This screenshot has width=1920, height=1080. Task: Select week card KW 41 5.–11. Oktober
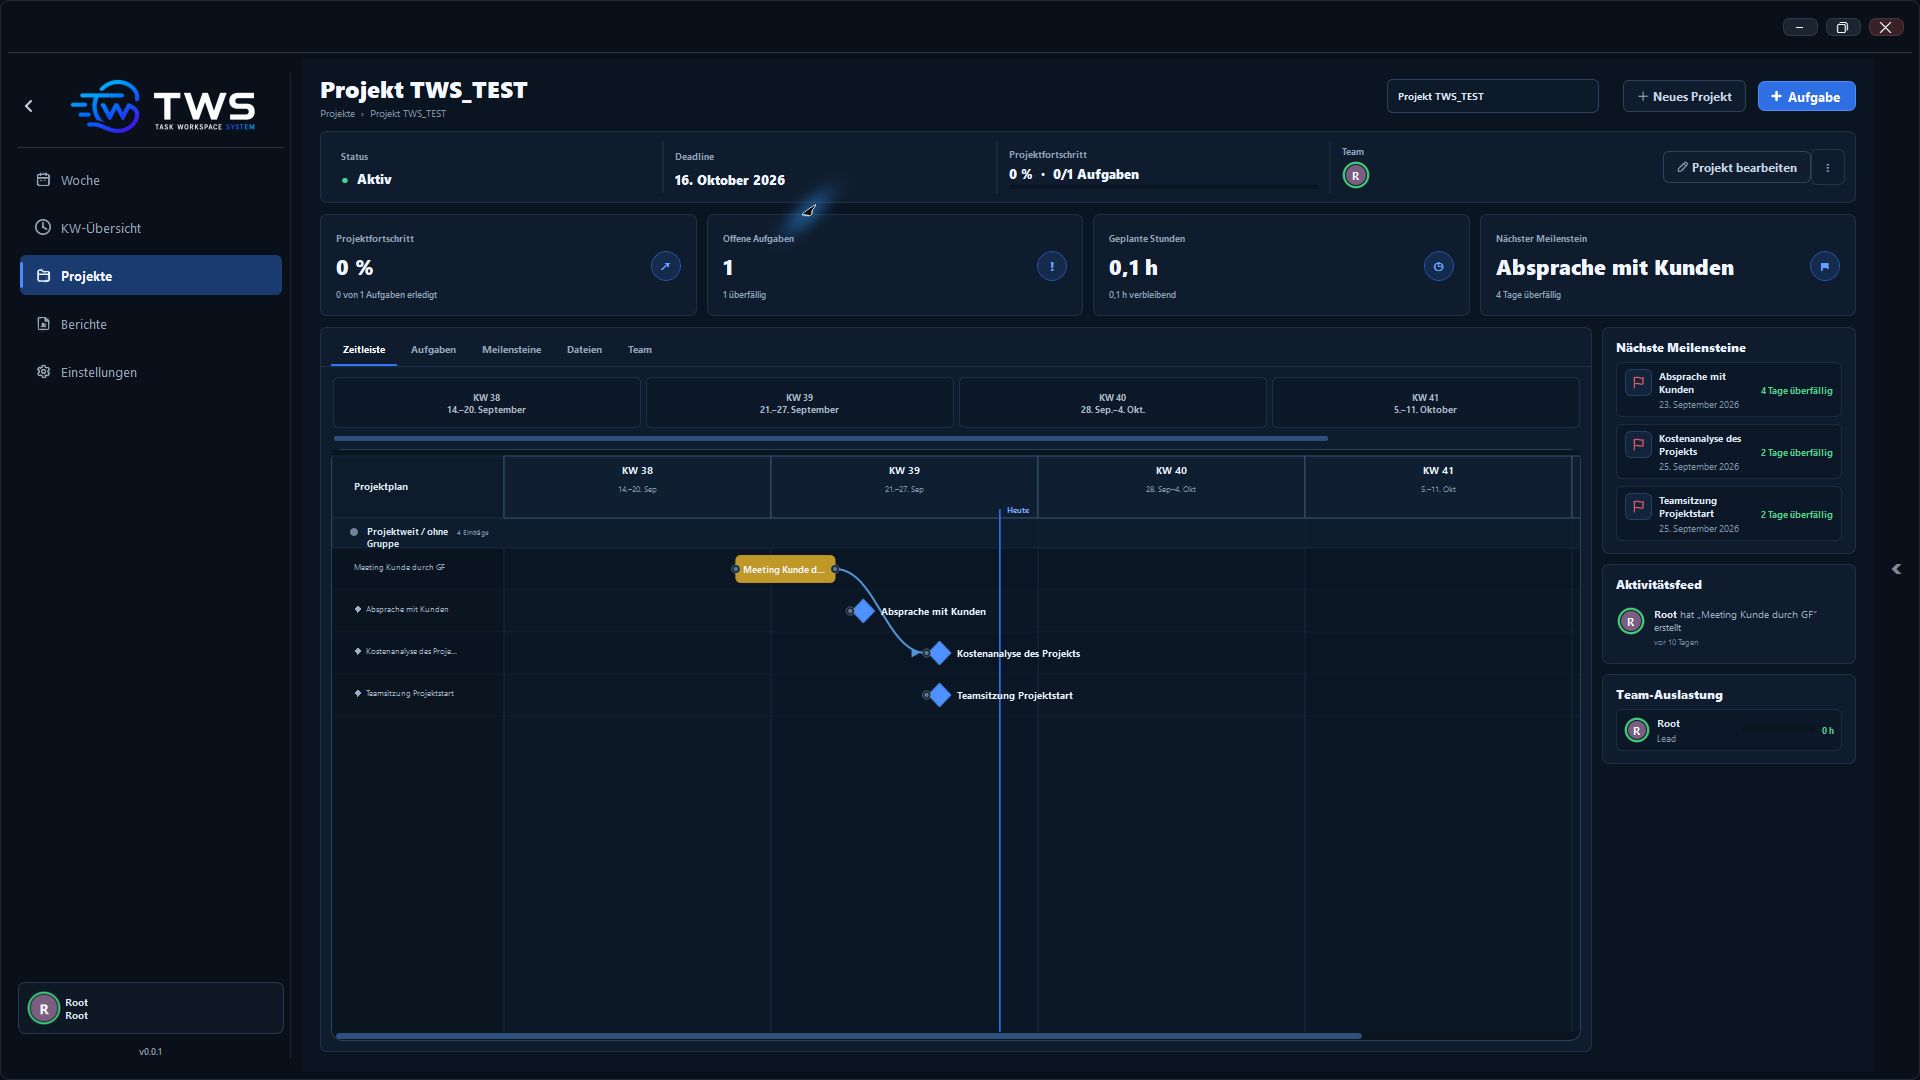pyautogui.click(x=1425, y=403)
